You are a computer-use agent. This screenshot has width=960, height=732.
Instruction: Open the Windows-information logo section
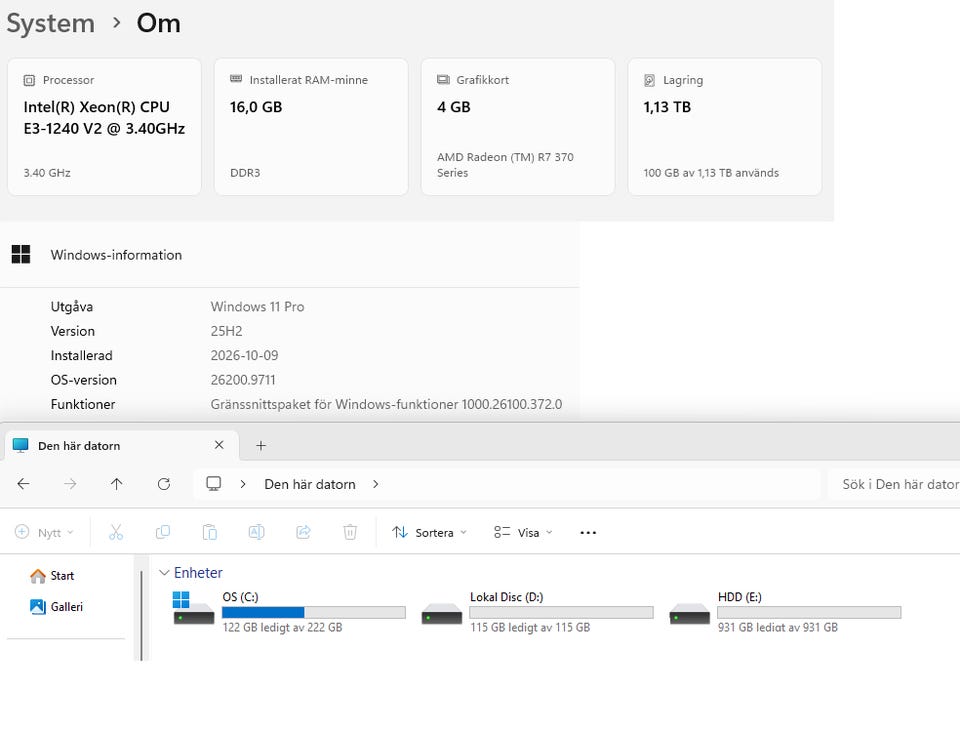(21, 254)
